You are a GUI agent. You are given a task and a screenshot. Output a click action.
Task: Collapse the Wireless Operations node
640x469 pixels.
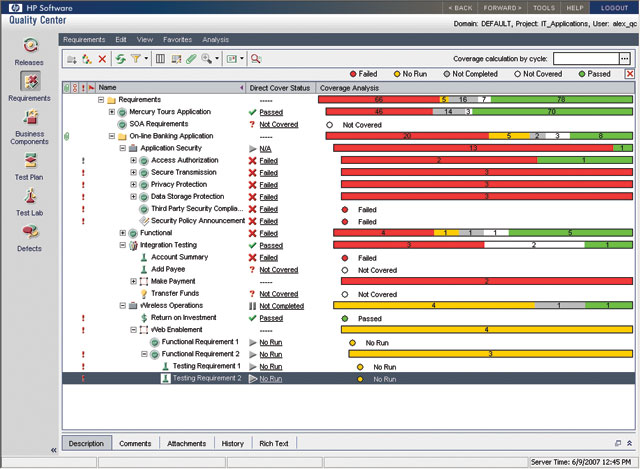[x=122, y=305]
